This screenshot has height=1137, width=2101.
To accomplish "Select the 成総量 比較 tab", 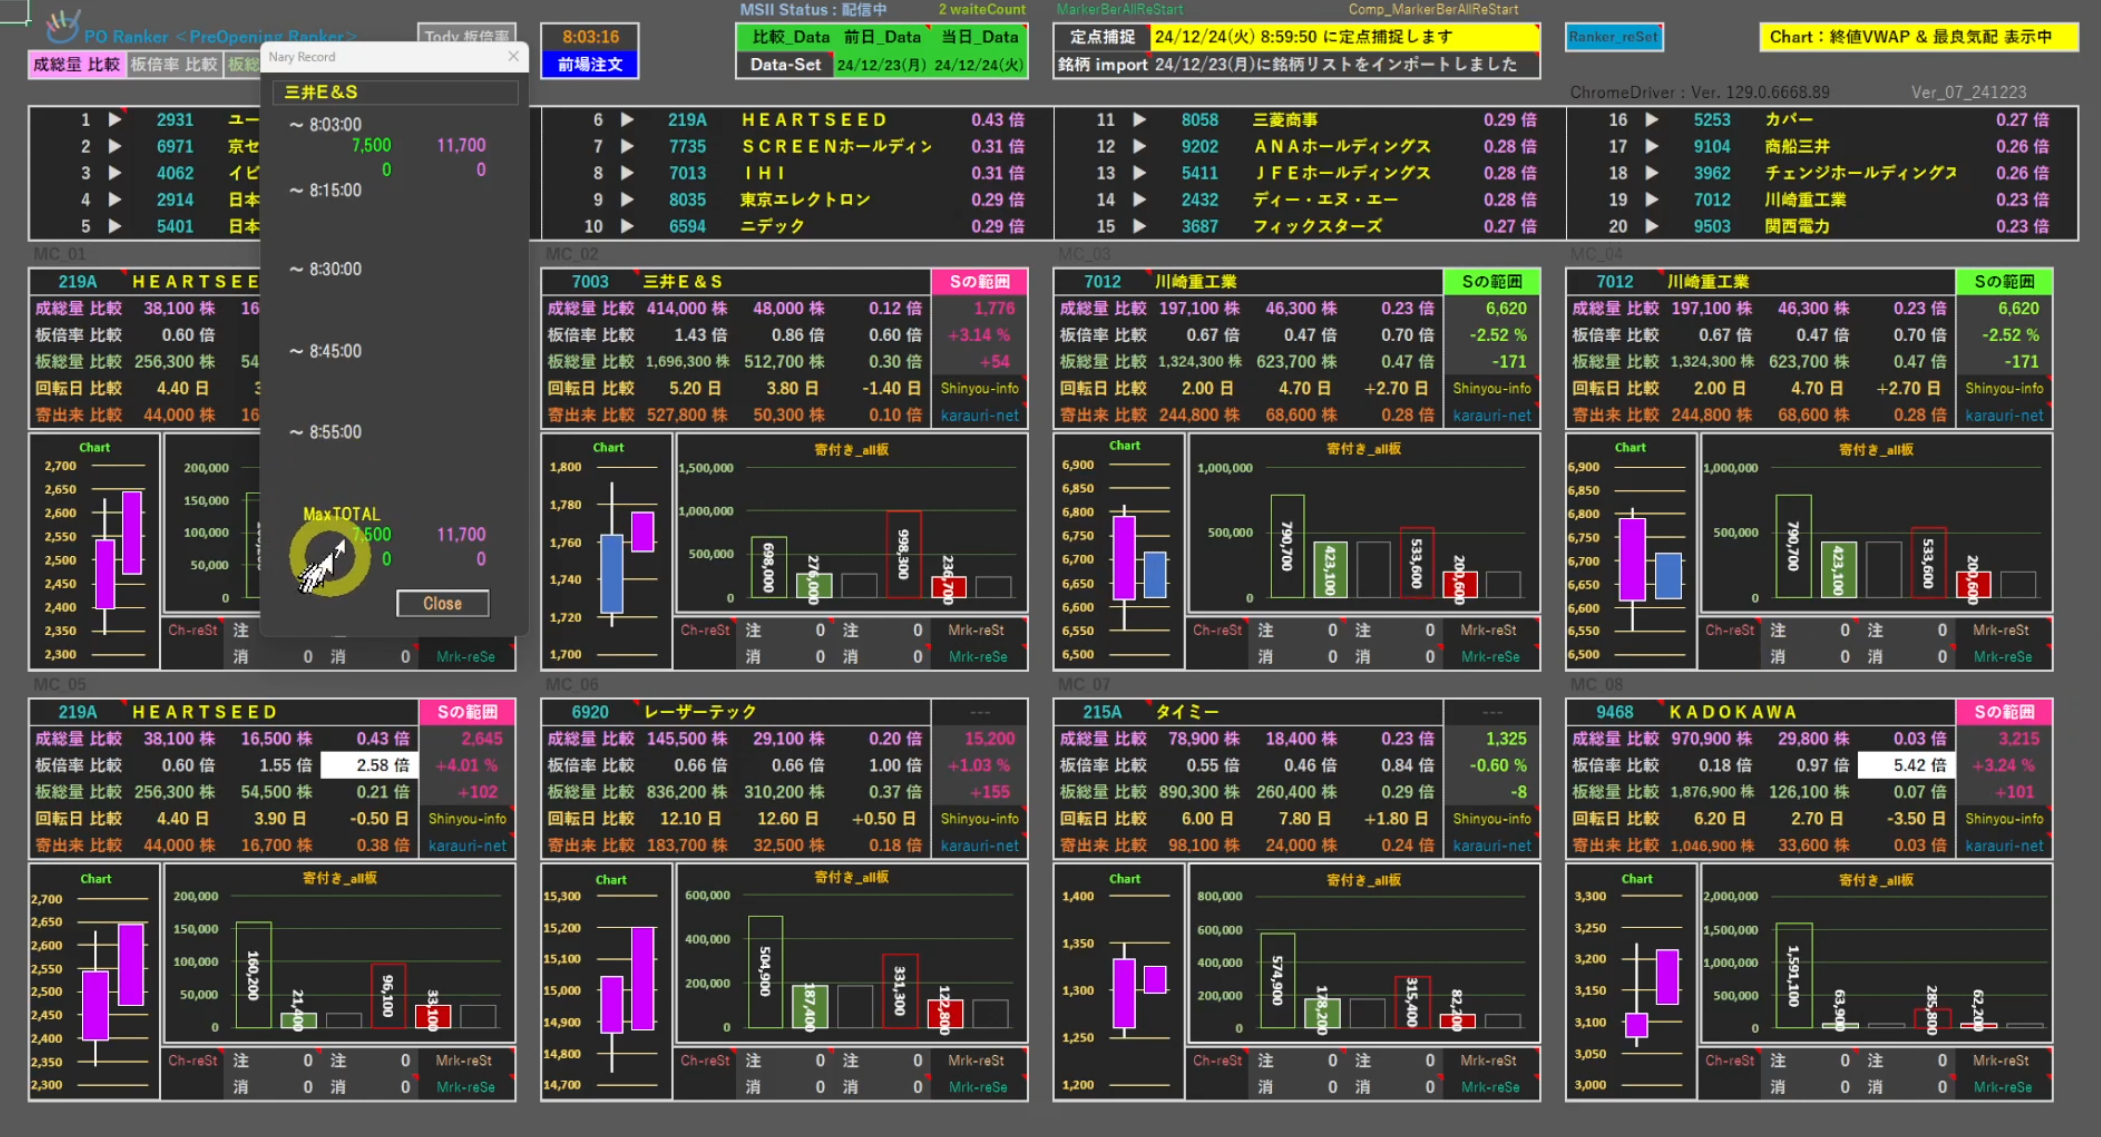I will coord(76,65).
